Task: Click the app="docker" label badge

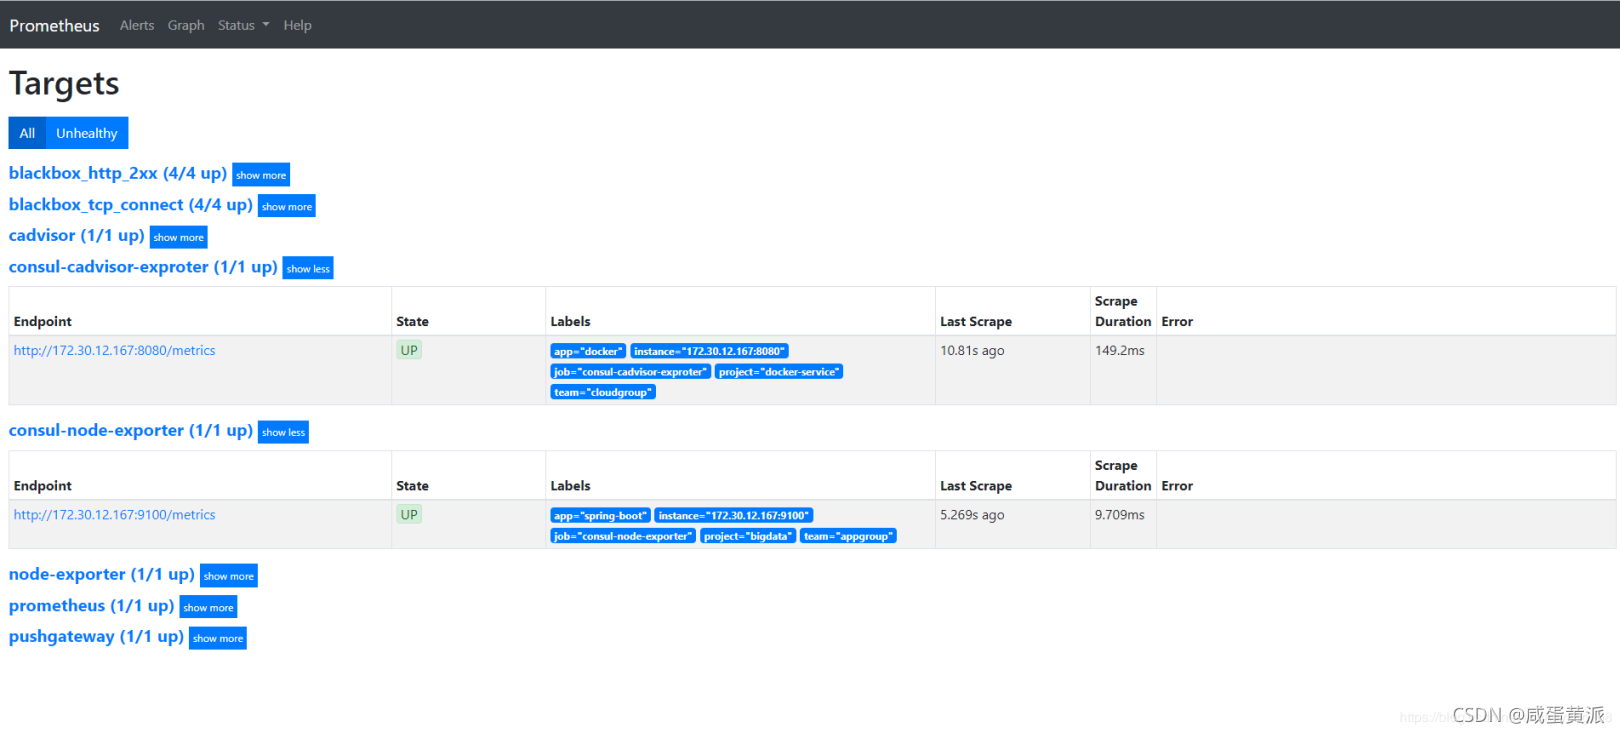Action: (588, 351)
